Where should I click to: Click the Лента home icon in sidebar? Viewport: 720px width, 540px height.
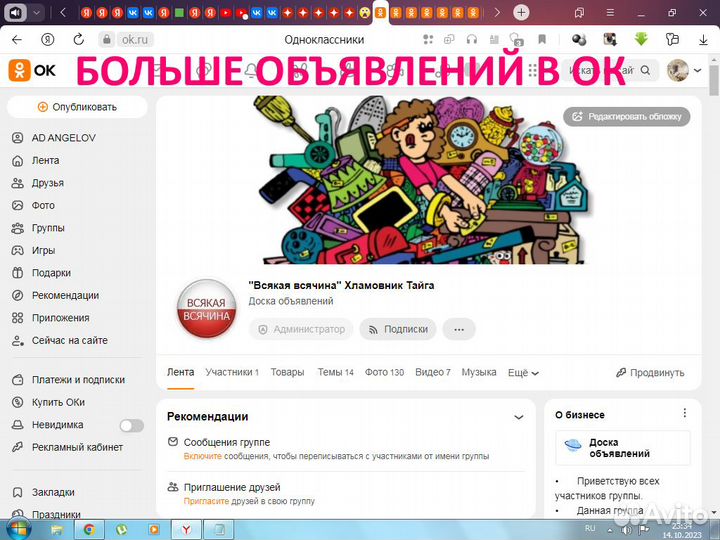click(x=17, y=160)
